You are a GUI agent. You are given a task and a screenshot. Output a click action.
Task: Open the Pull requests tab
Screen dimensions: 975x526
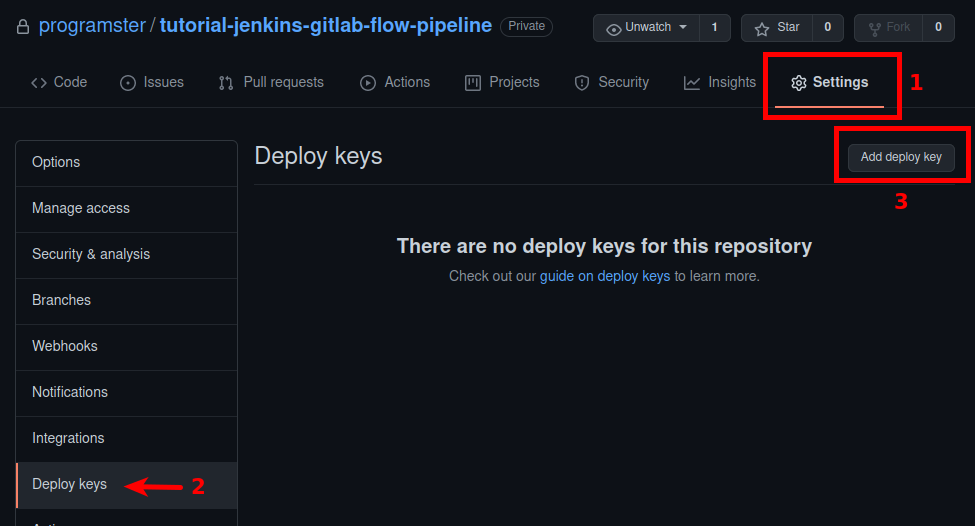(271, 82)
